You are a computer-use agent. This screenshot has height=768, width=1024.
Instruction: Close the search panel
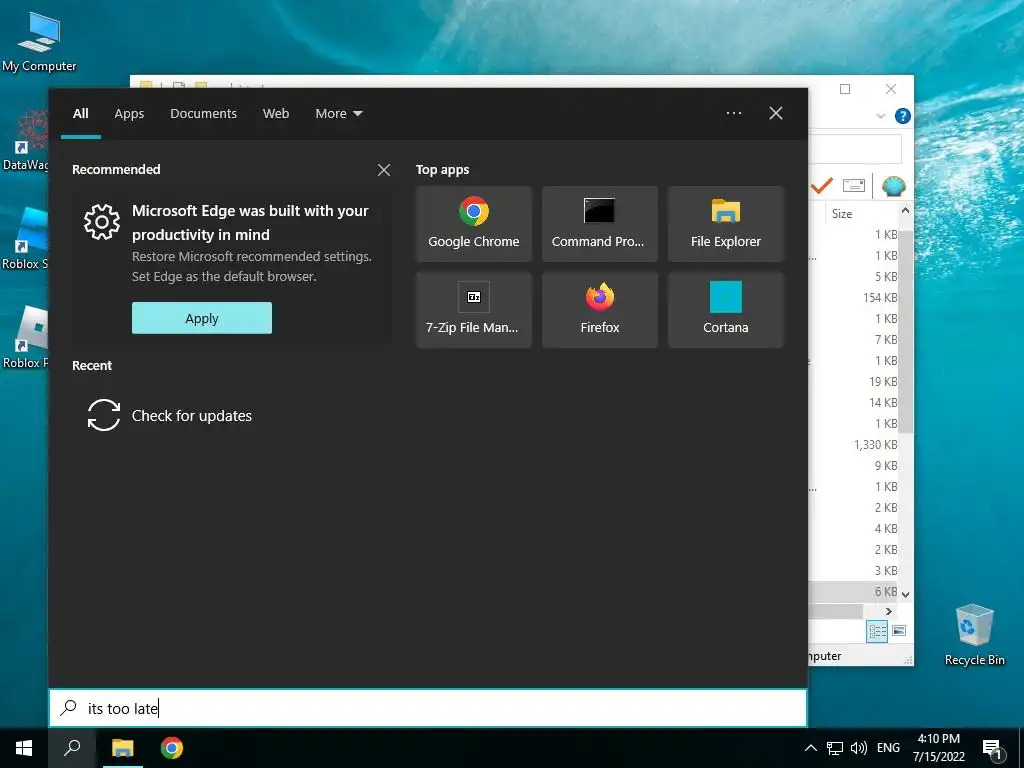pyautogui.click(x=776, y=113)
